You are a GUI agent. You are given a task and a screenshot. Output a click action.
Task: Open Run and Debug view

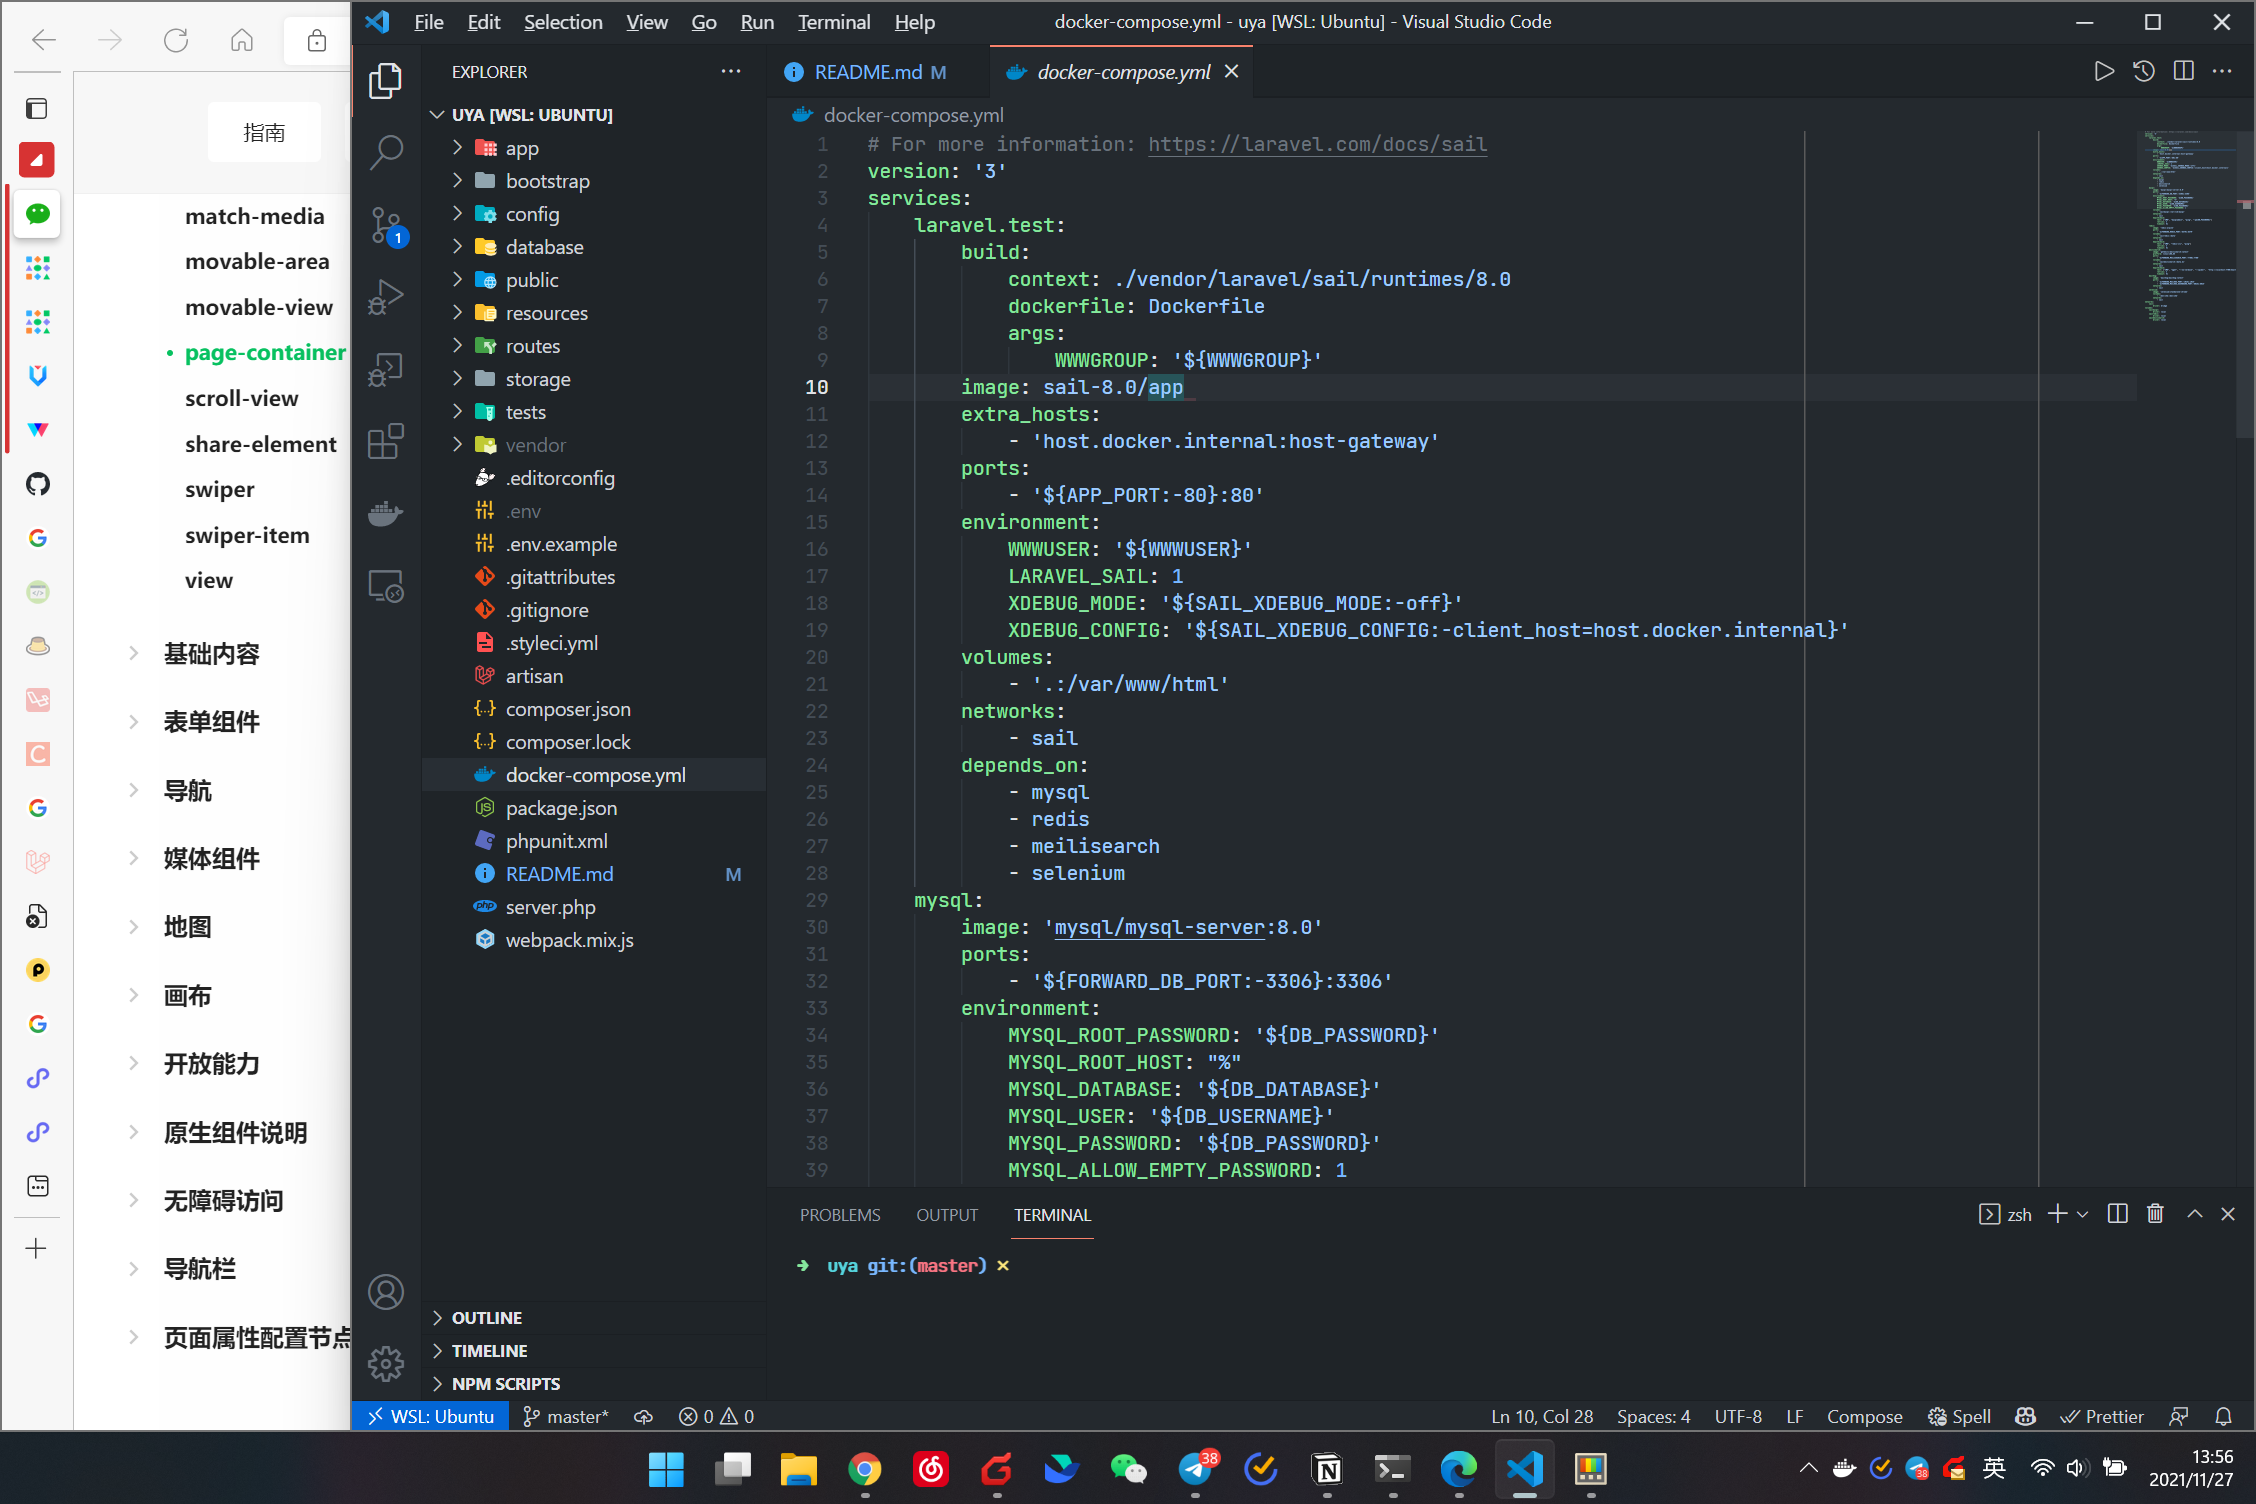coord(386,297)
